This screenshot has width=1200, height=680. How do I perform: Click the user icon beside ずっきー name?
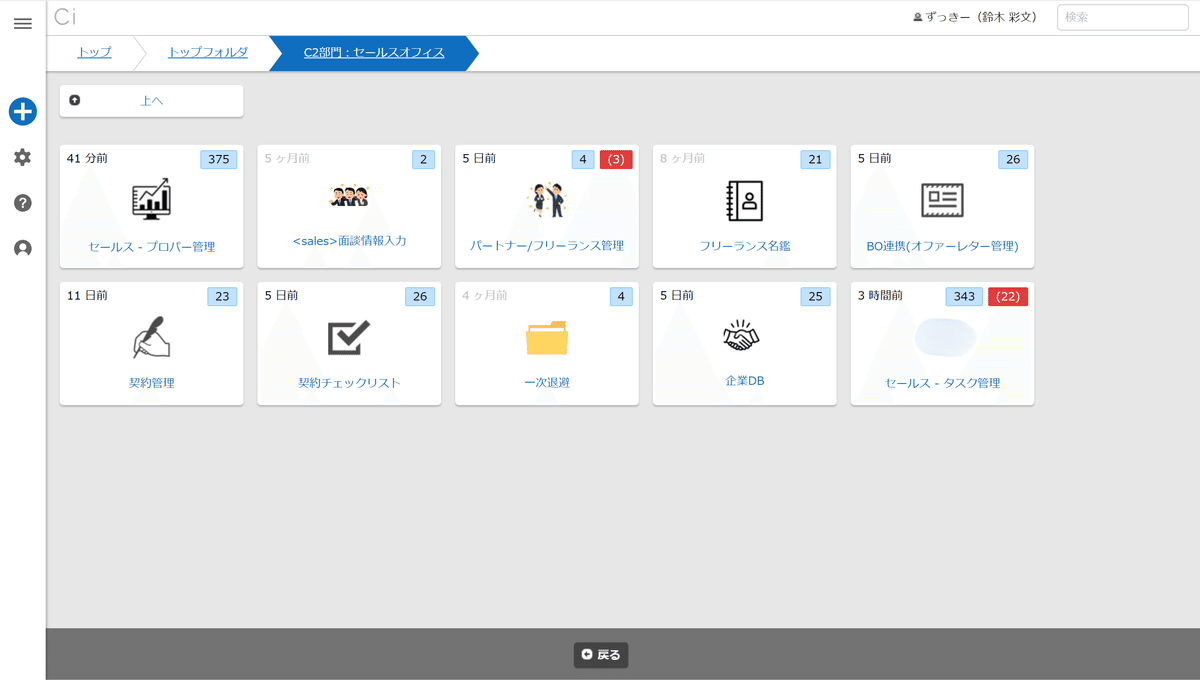[917, 18]
